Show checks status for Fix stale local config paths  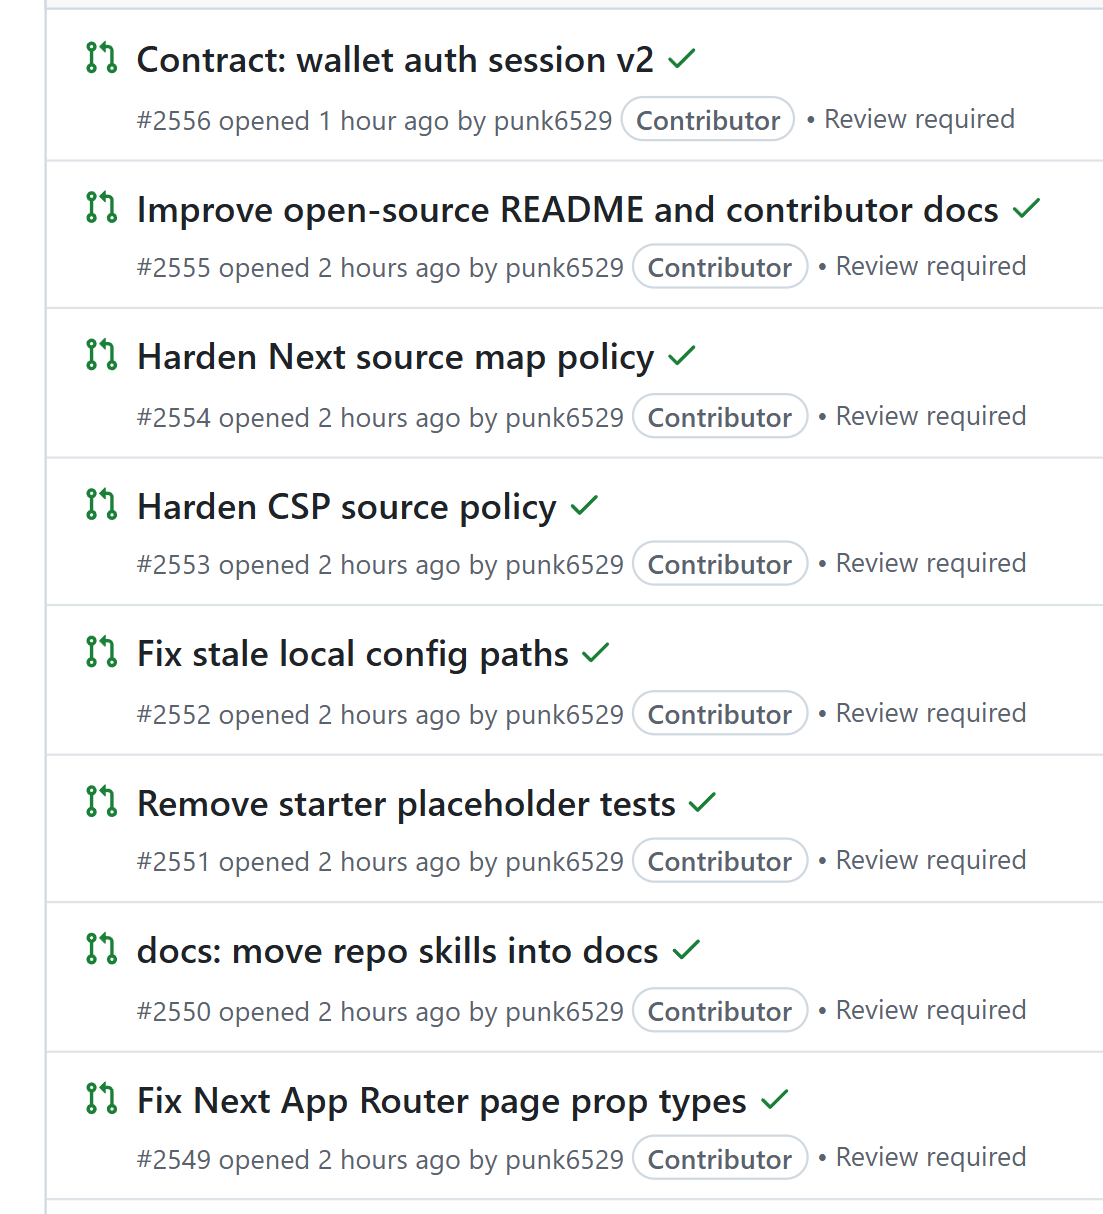(596, 653)
